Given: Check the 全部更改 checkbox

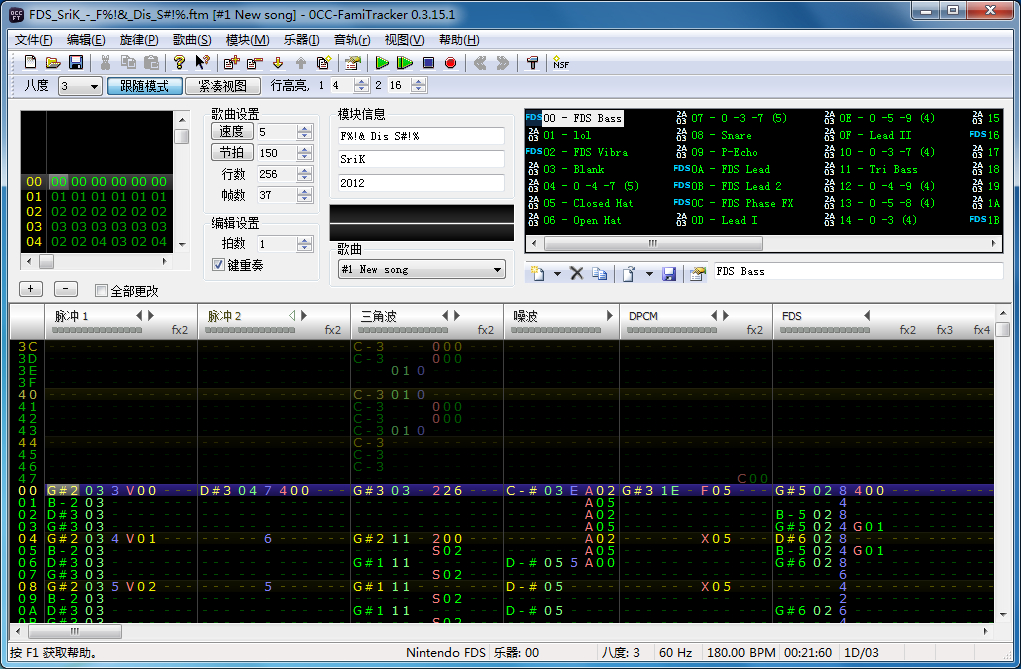Looking at the screenshot, I should tap(101, 291).
